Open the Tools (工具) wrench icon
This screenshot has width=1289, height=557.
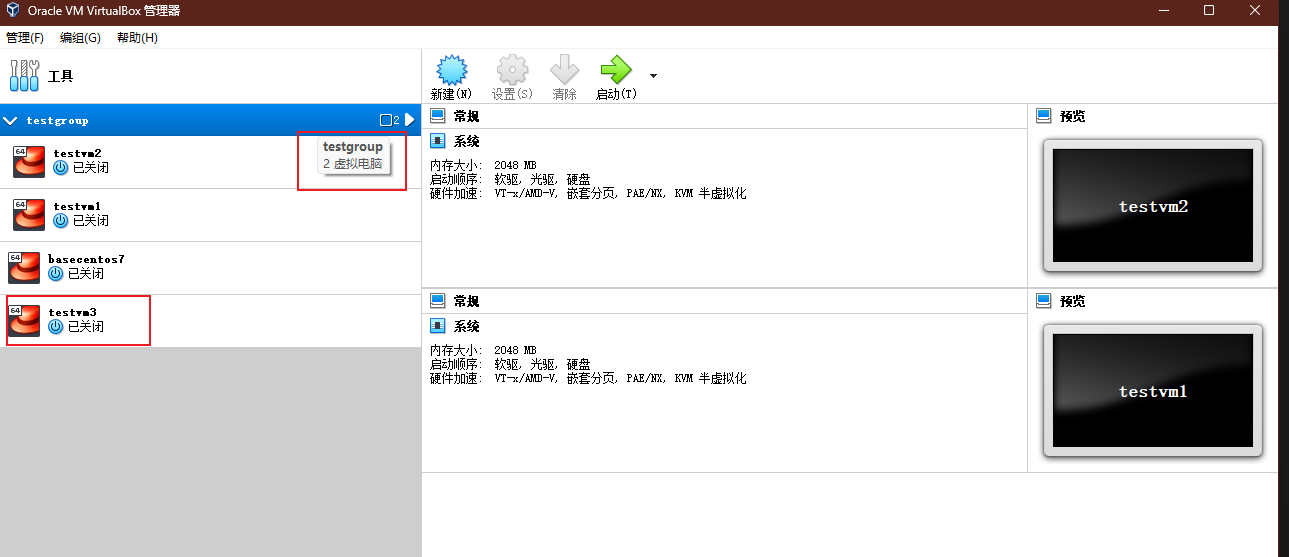pyautogui.click(x=24, y=76)
